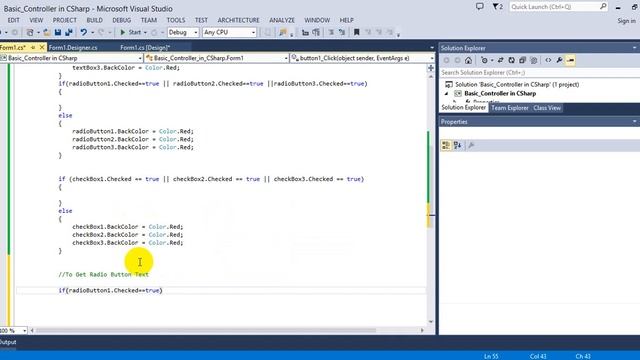
Task: Click the Save All icon
Action: coord(69,32)
